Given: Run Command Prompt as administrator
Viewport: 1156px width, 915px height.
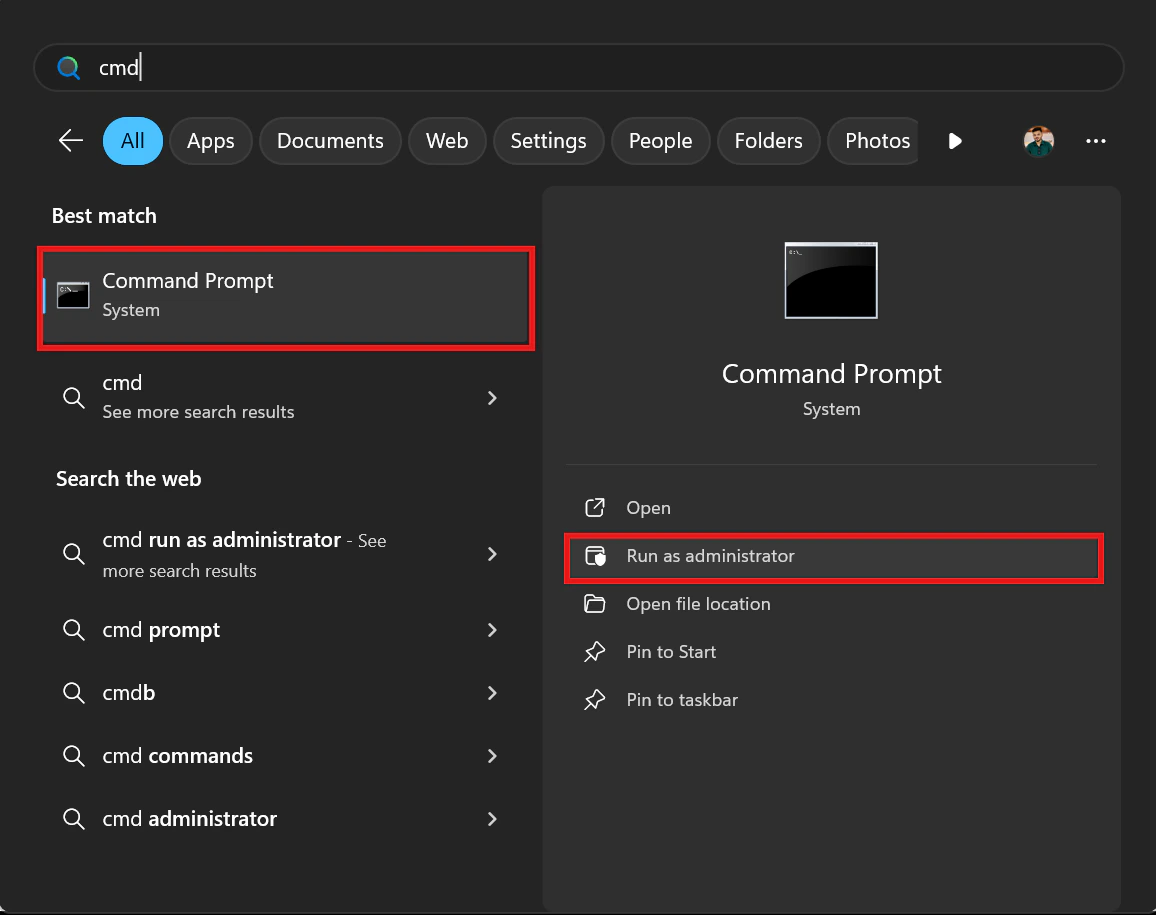Looking at the screenshot, I should (710, 556).
